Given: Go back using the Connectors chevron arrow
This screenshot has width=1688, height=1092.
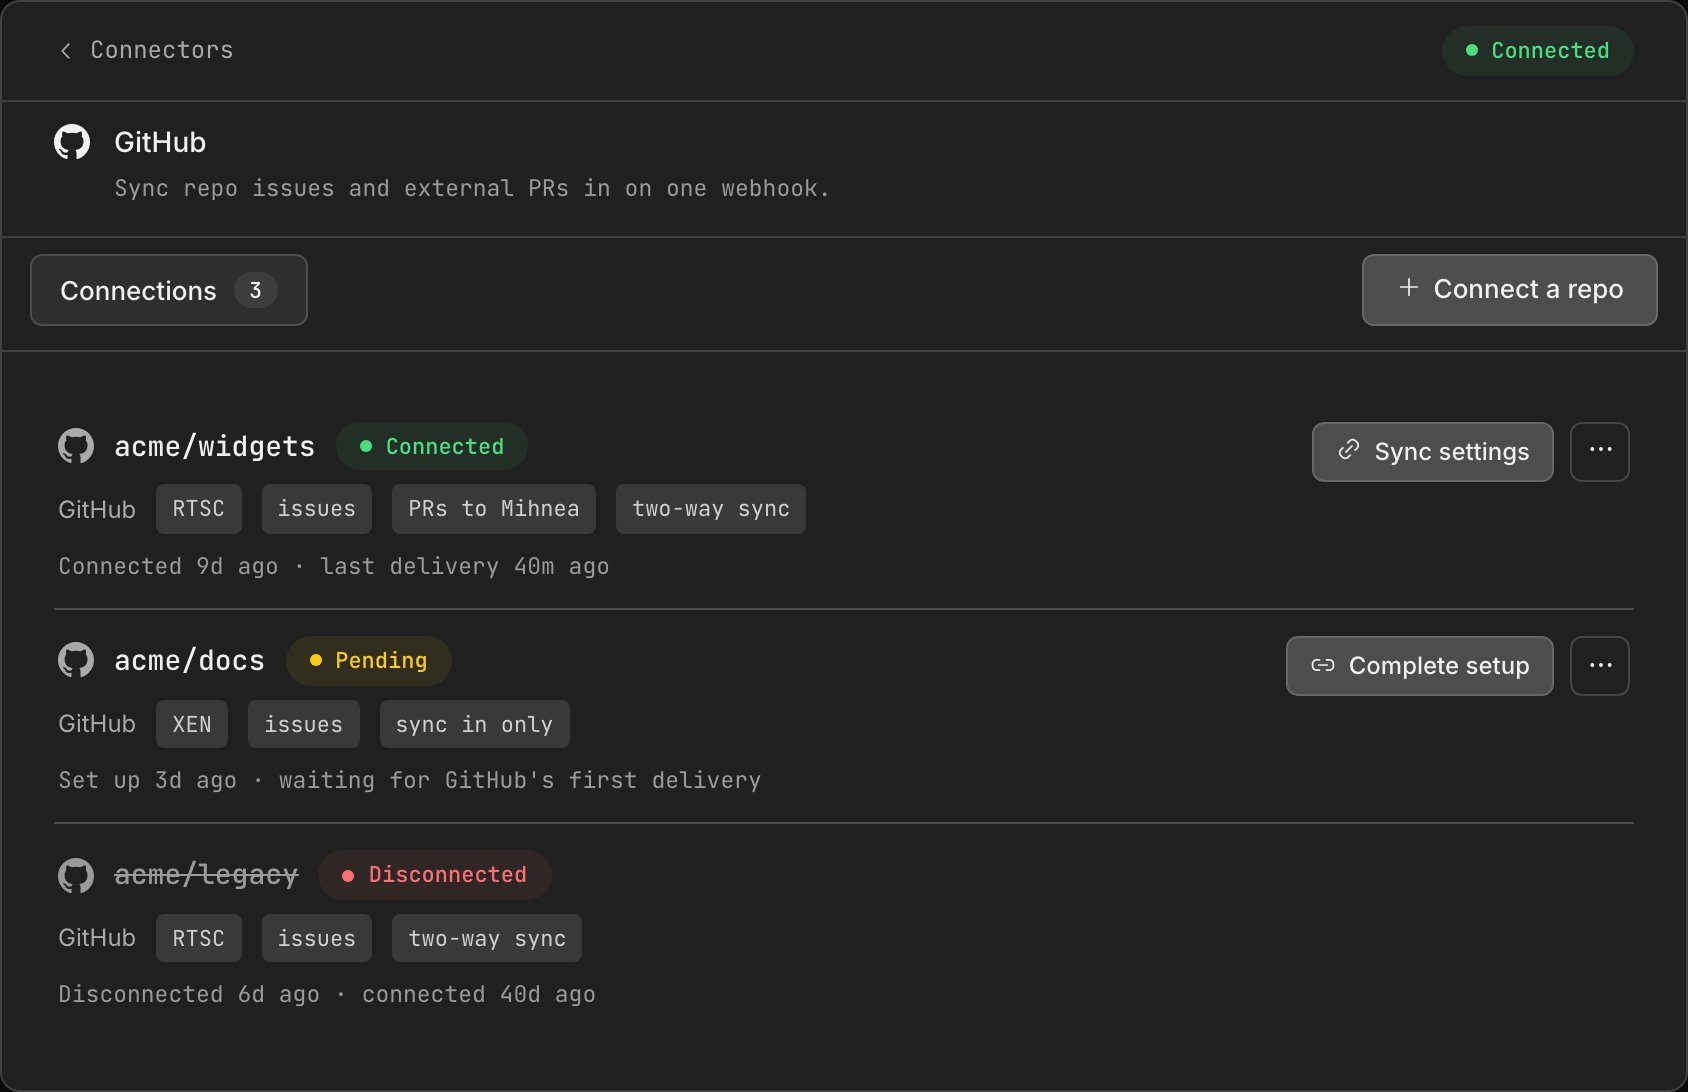Looking at the screenshot, I should 66,51.
